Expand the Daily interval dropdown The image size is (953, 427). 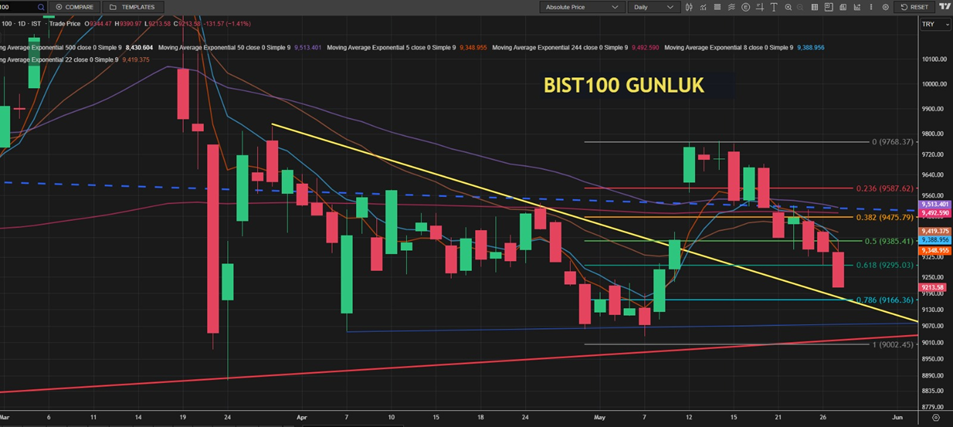point(653,7)
